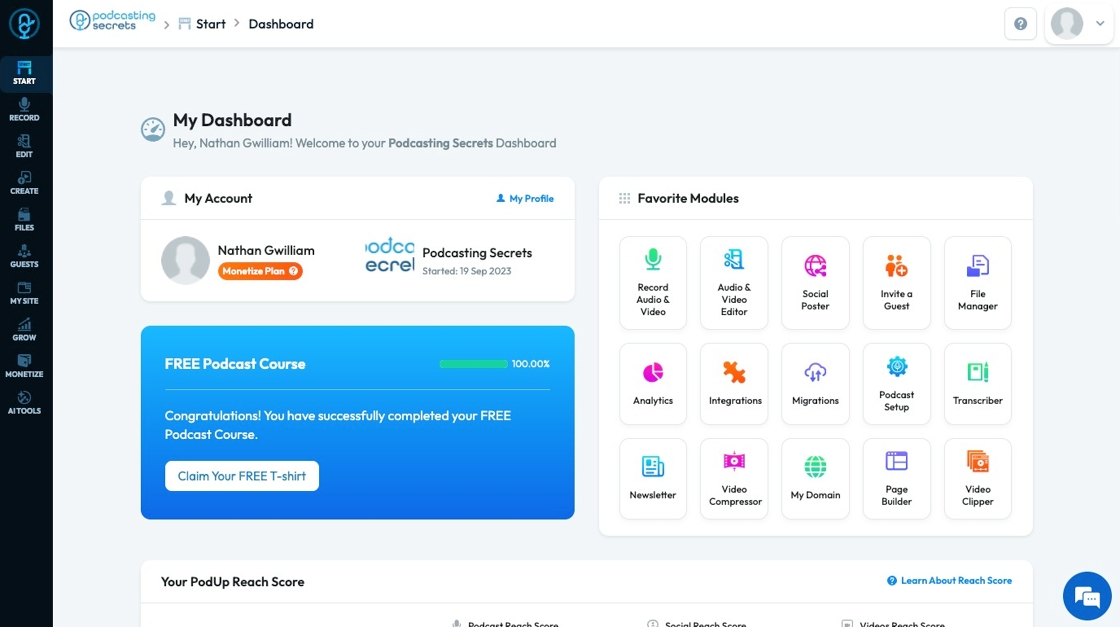Open the Edit section in sidebar
The height and width of the screenshot is (627, 1120).
point(24,146)
